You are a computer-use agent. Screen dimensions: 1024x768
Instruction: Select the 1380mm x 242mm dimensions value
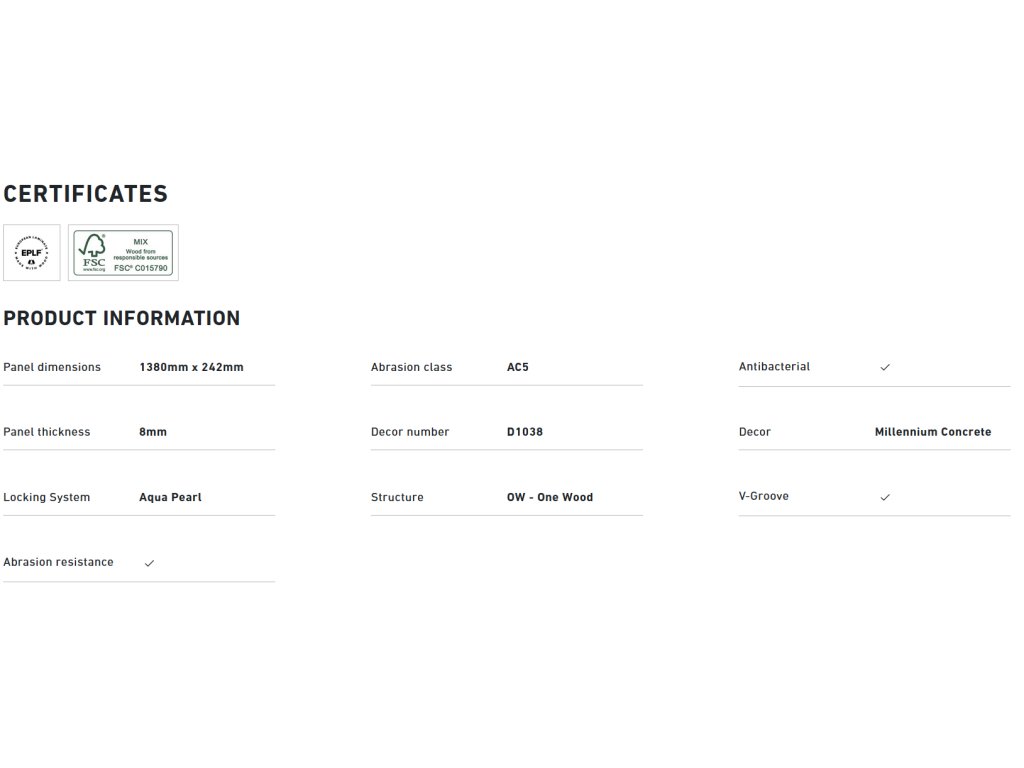pyautogui.click(x=191, y=367)
